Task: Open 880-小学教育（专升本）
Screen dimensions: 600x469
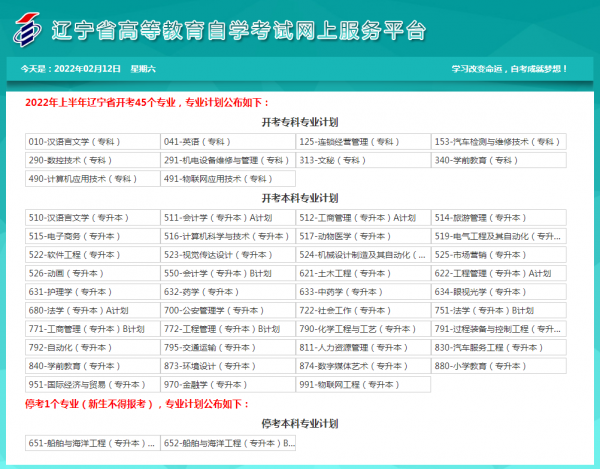Action: pyautogui.click(x=499, y=366)
